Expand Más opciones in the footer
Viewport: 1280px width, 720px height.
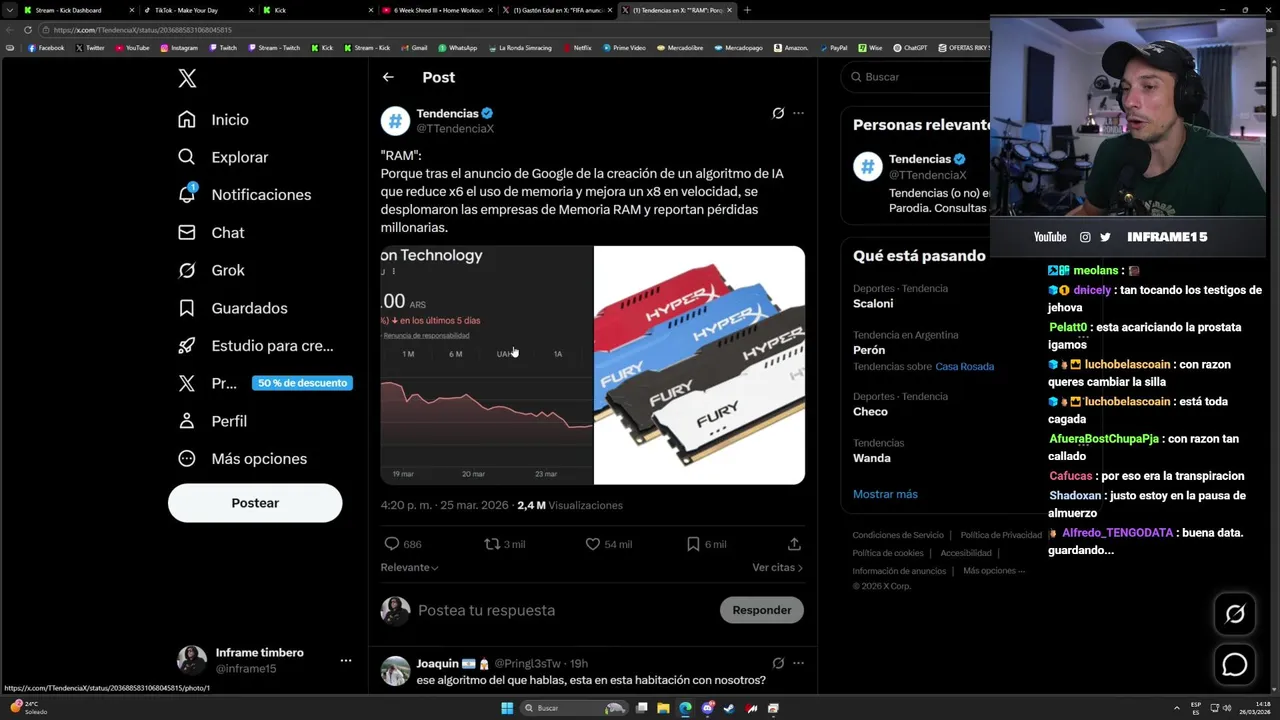(x=994, y=571)
